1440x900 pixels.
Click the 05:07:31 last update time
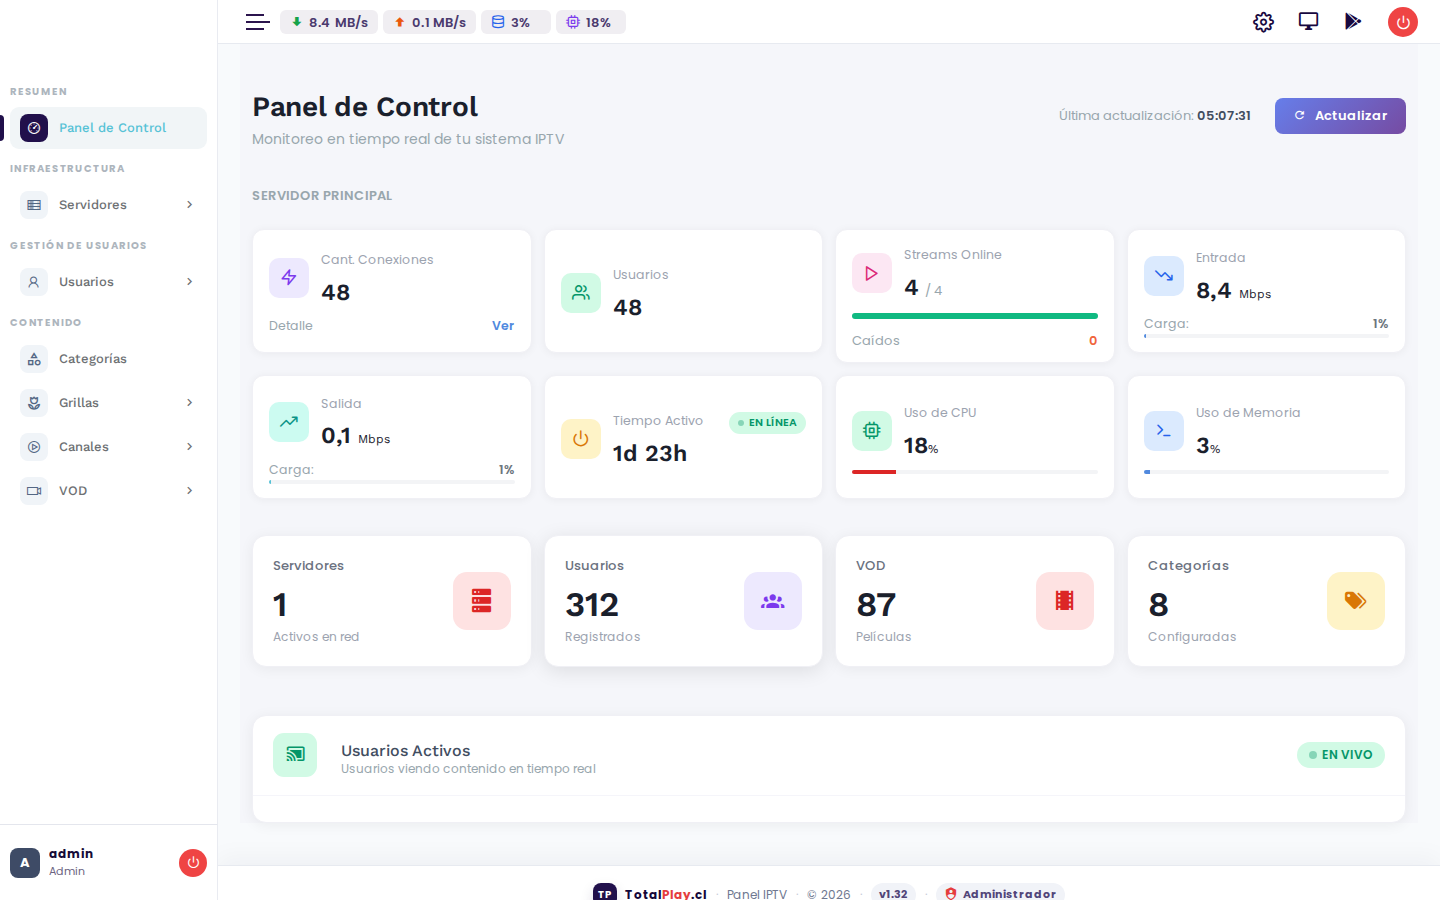coord(1224,116)
